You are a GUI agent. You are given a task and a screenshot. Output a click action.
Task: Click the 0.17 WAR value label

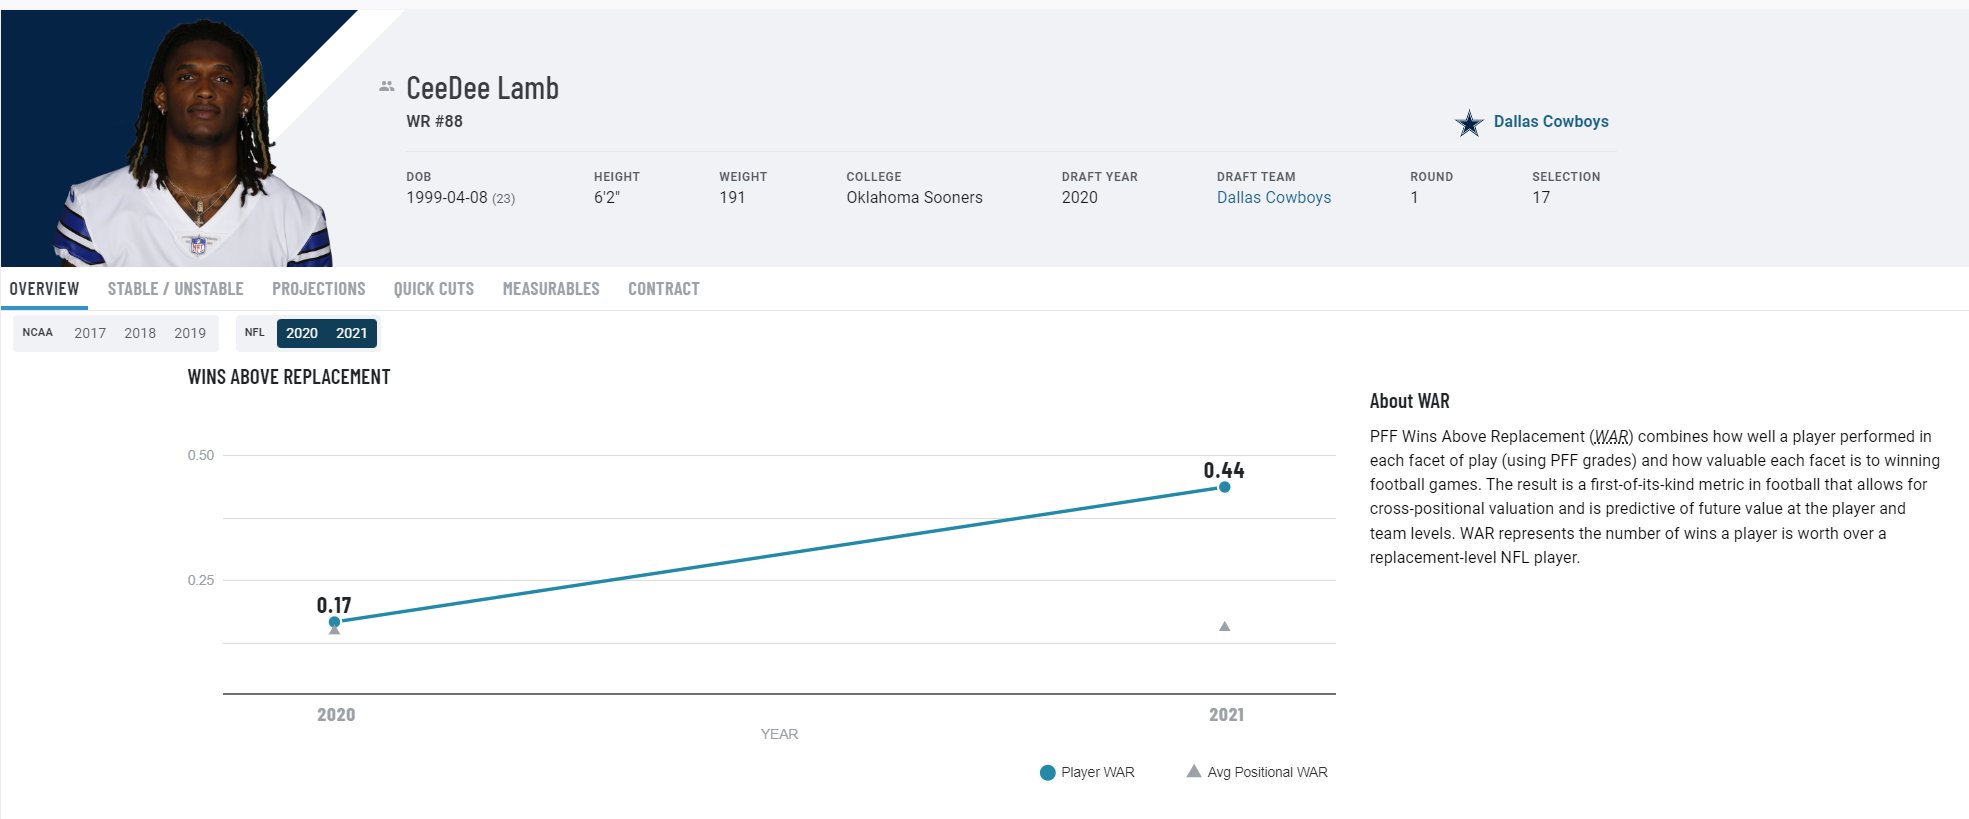coord(334,605)
